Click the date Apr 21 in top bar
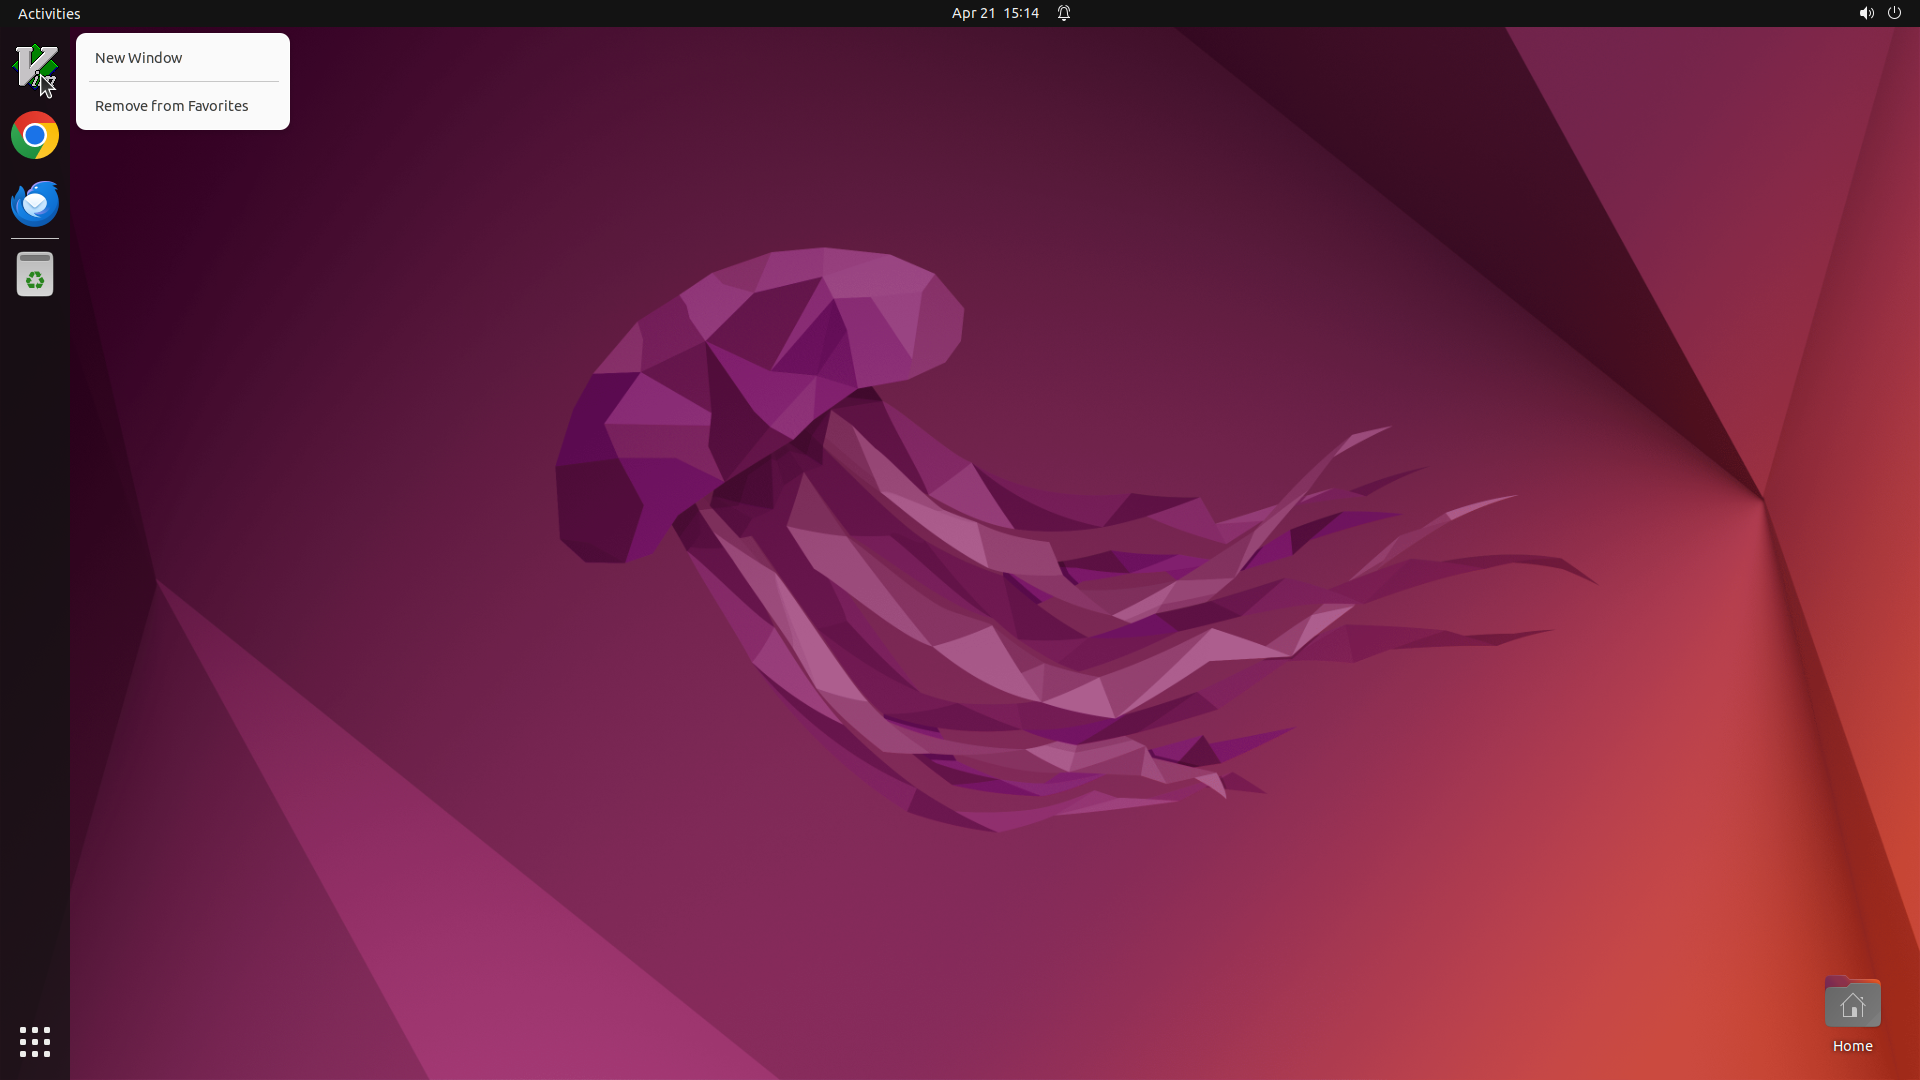 coord(973,13)
